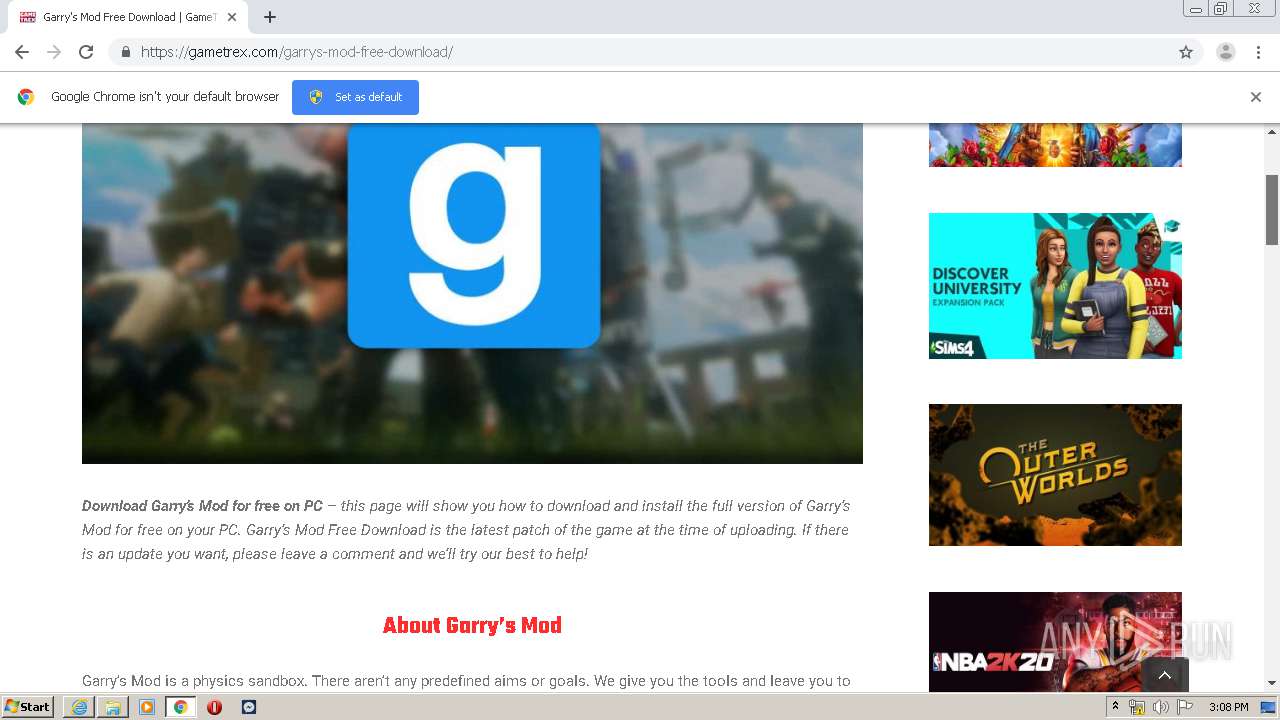Click the address bar URL
1280x720 pixels.
(x=297, y=52)
